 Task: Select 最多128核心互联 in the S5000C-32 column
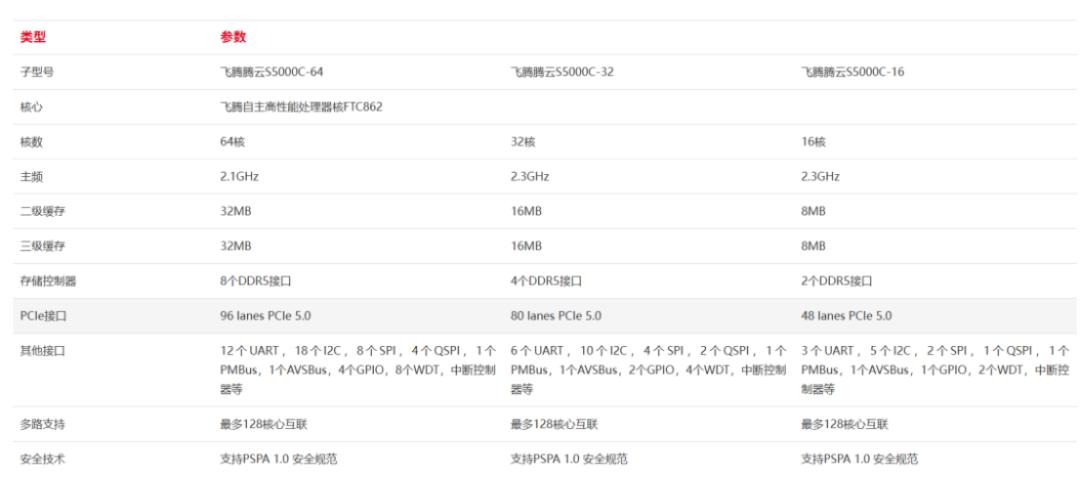[554, 425]
